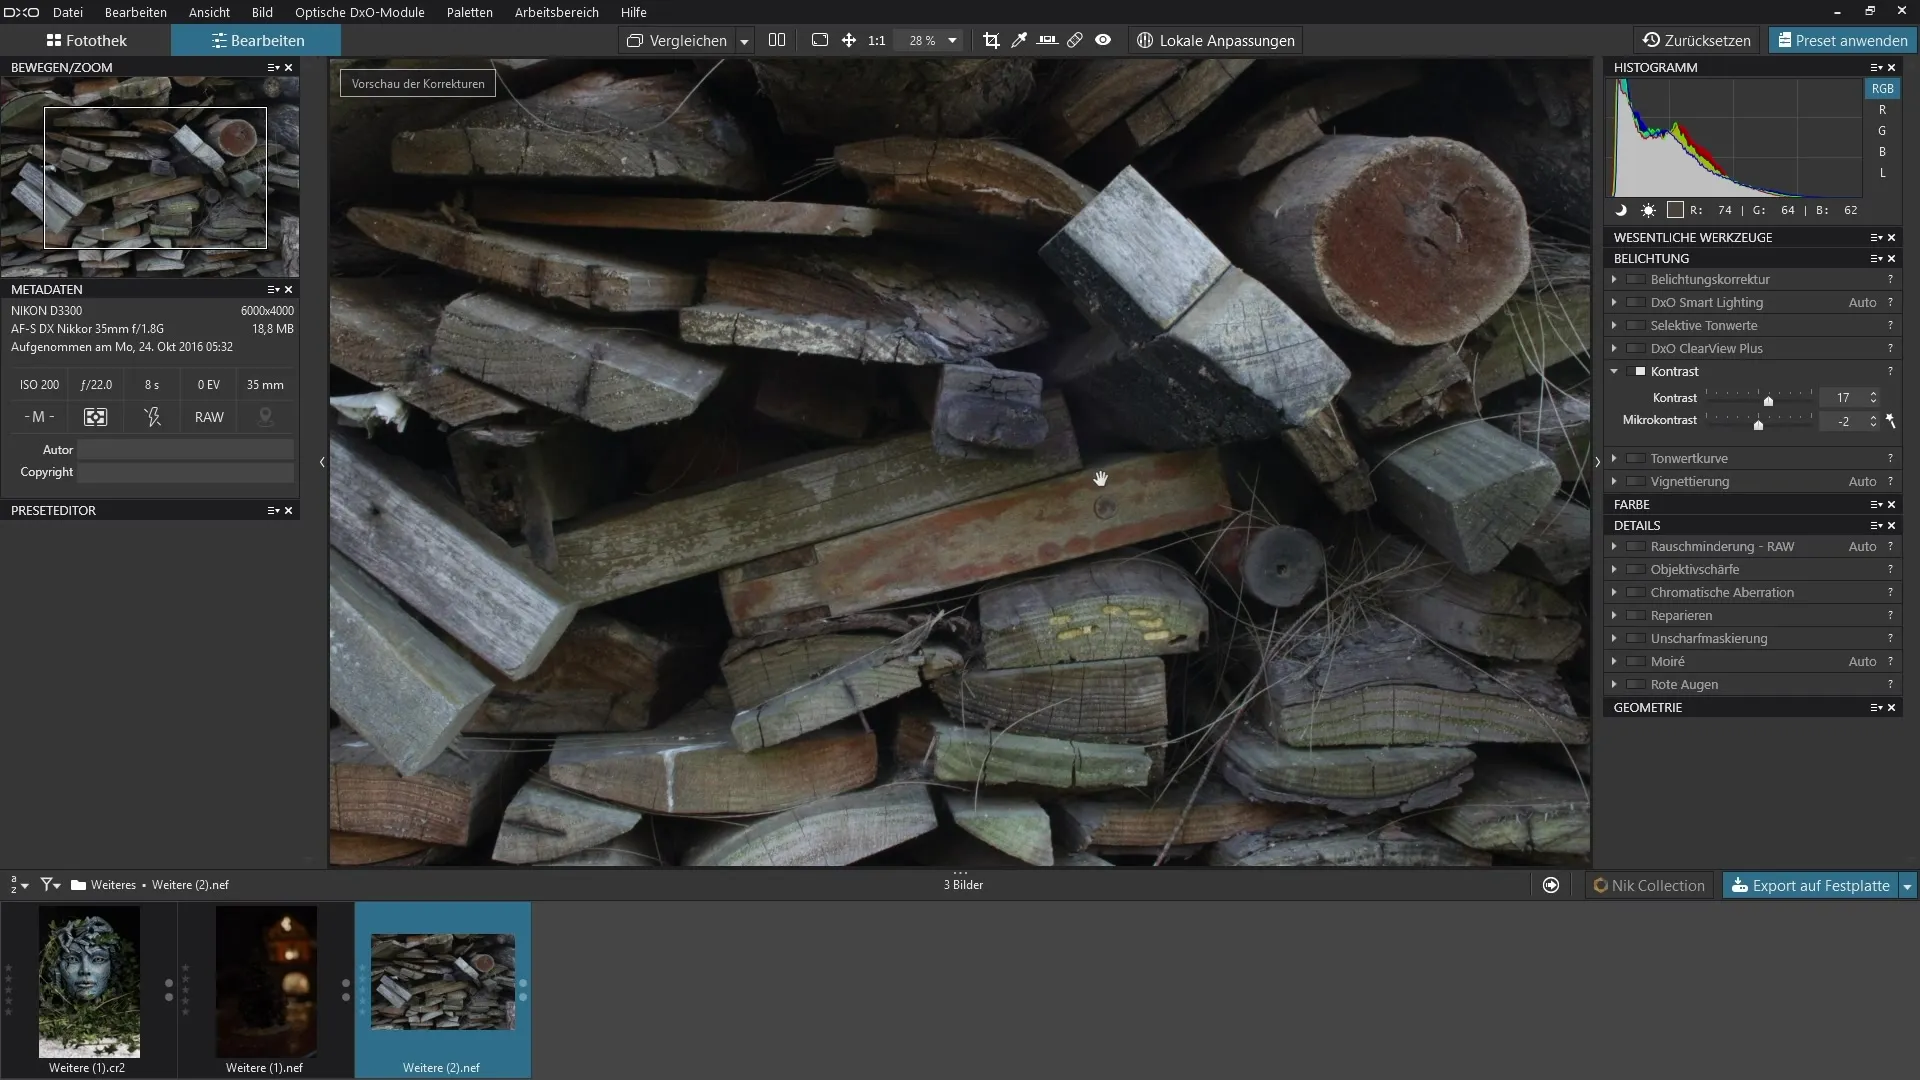Show highlight clipping sun icon in histogram
The width and height of the screenshot is (1920, 1080).
(x=1648, y=210)
